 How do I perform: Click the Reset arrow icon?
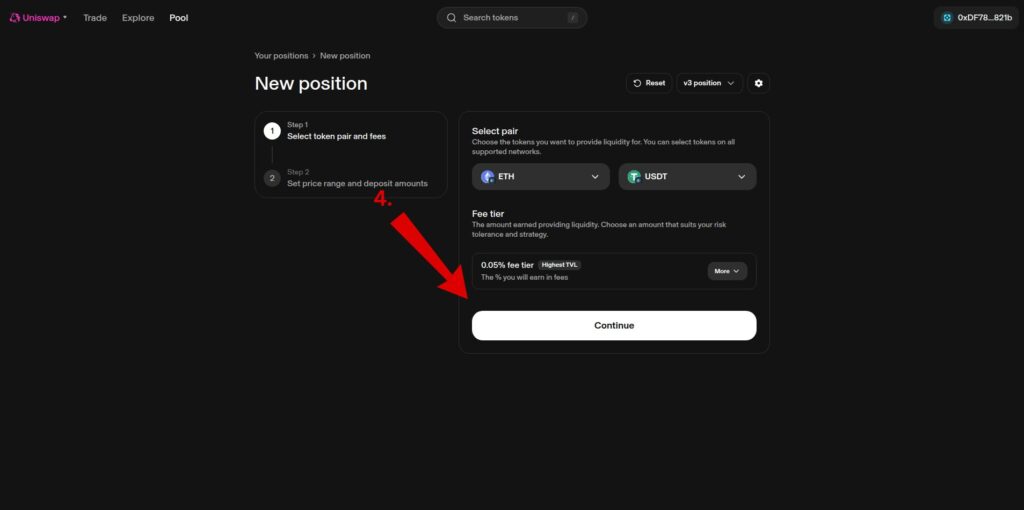[x=637, y=83]
